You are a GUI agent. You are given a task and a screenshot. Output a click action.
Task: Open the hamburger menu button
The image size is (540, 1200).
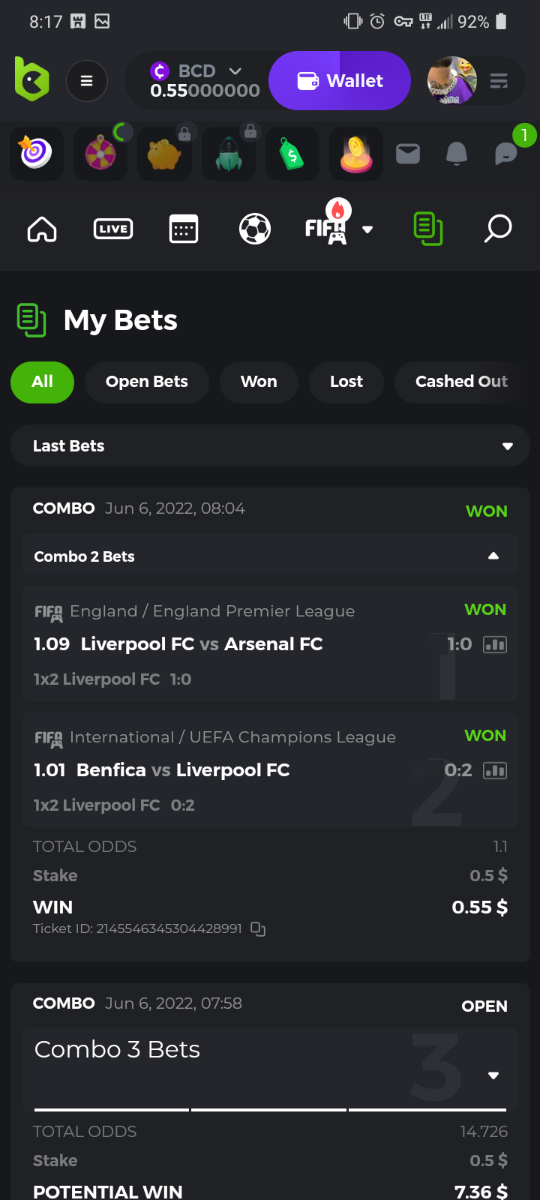[87, 80]
